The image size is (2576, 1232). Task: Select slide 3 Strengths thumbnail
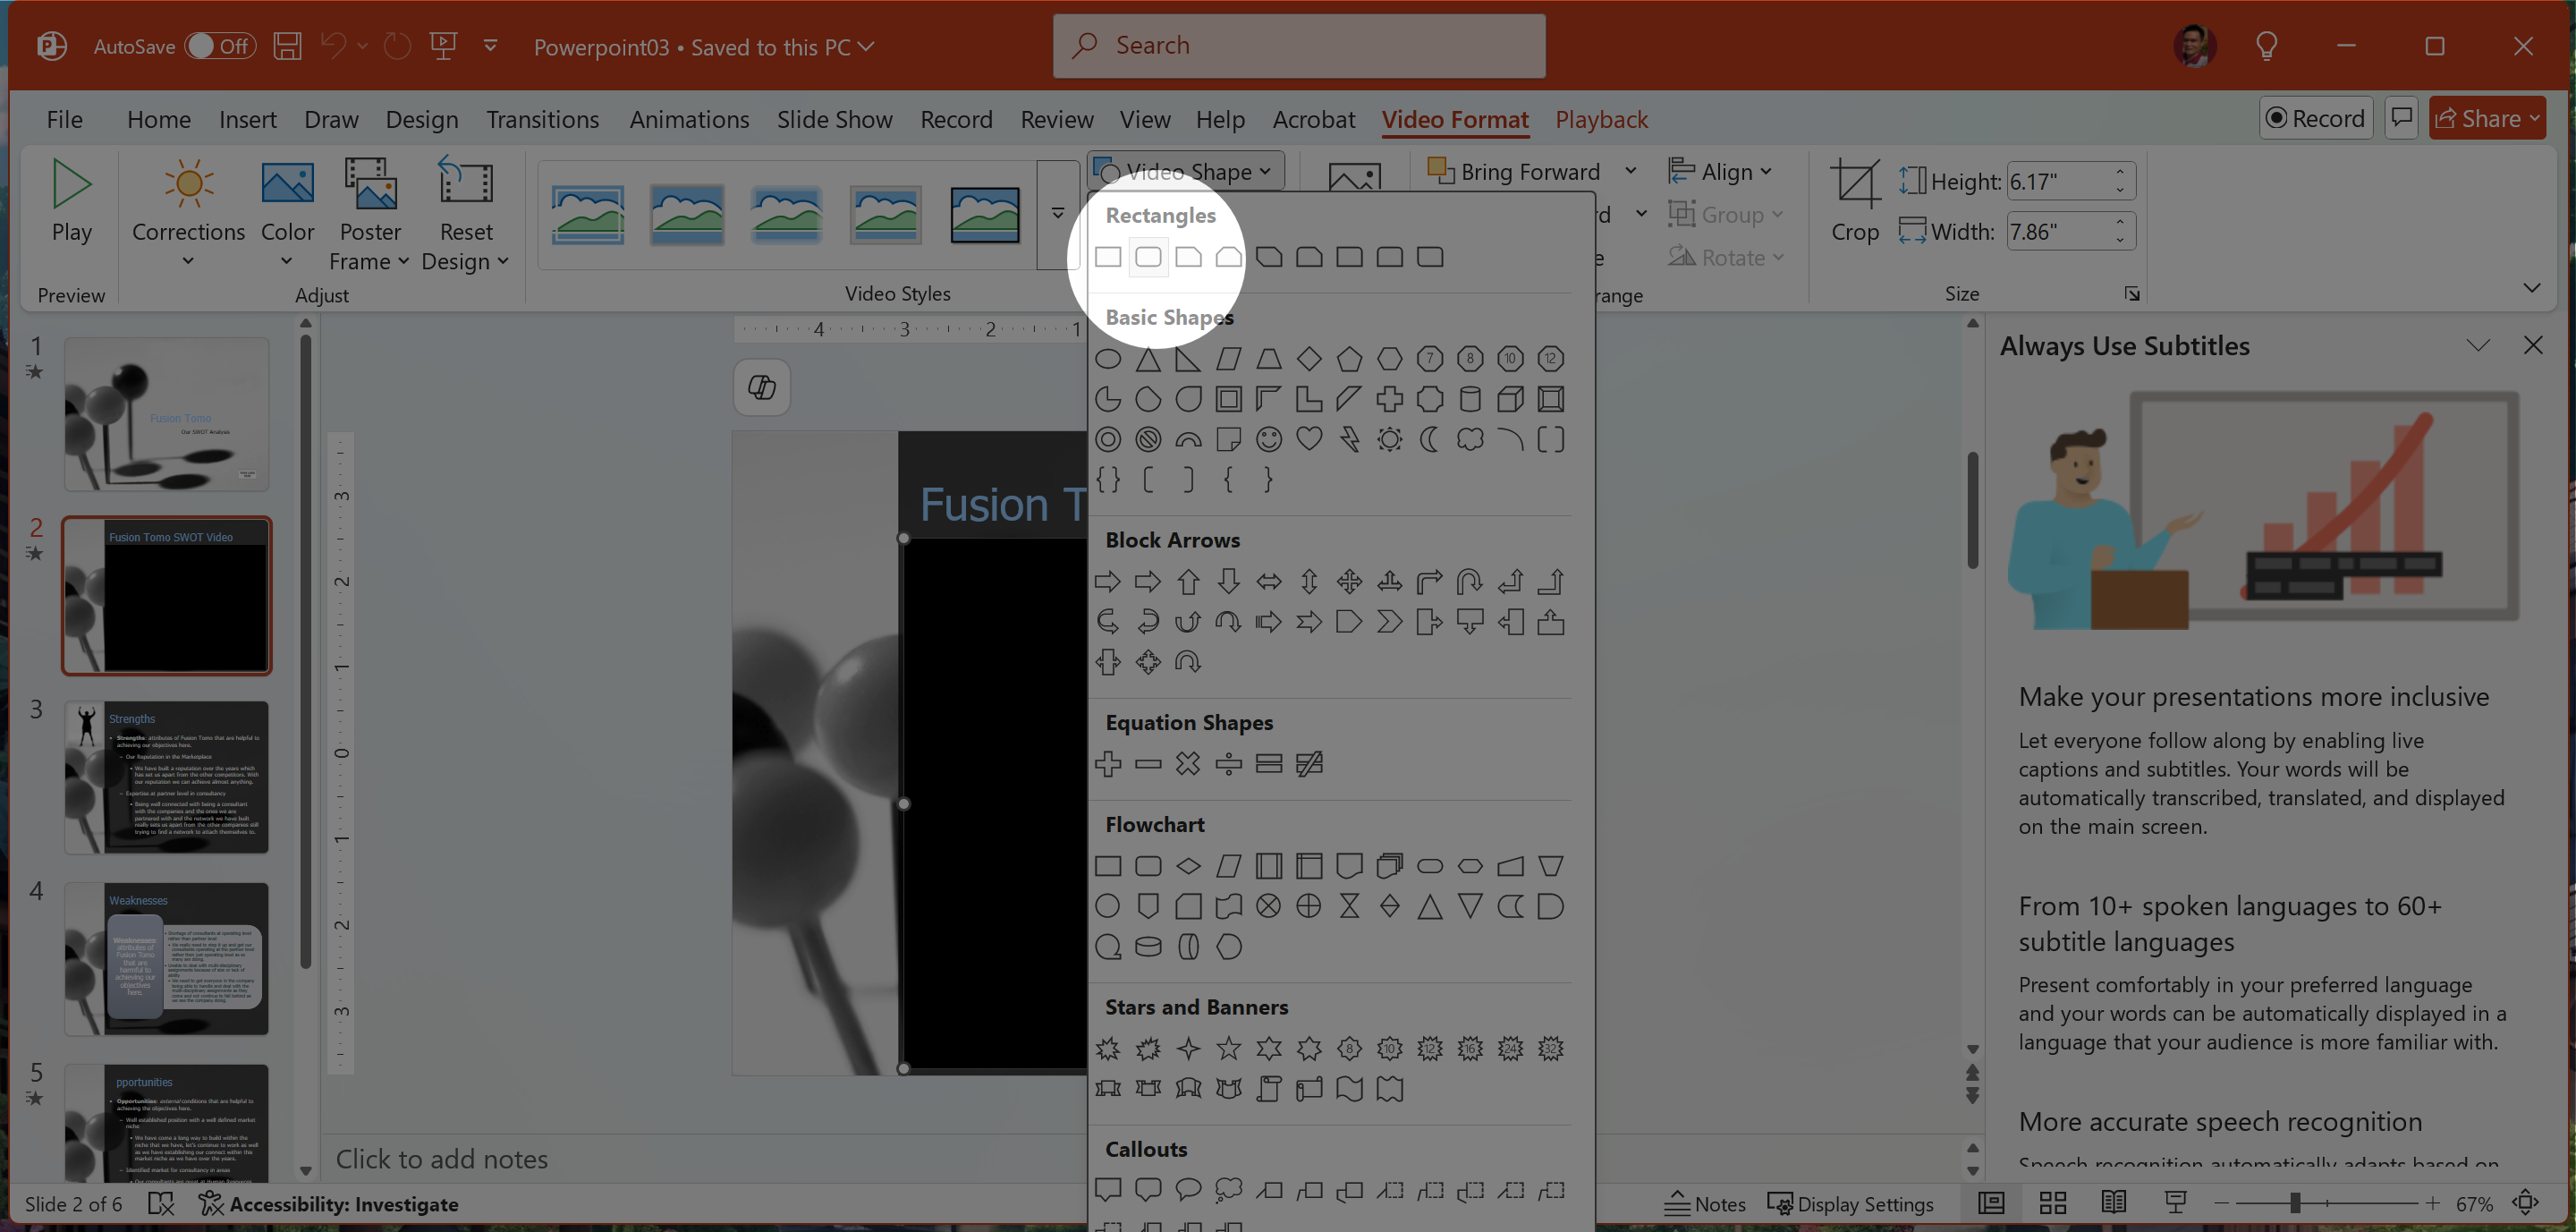[167, 777]
